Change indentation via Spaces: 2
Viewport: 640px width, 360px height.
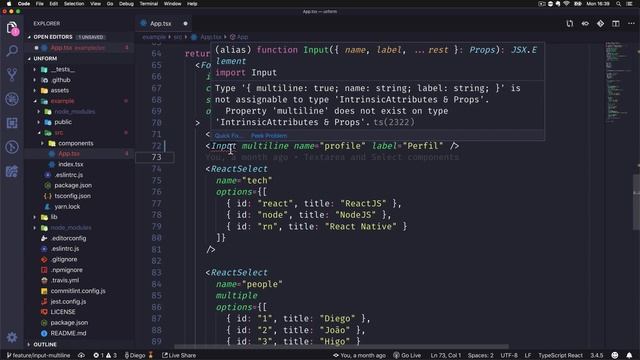click(x=481, y=356)
